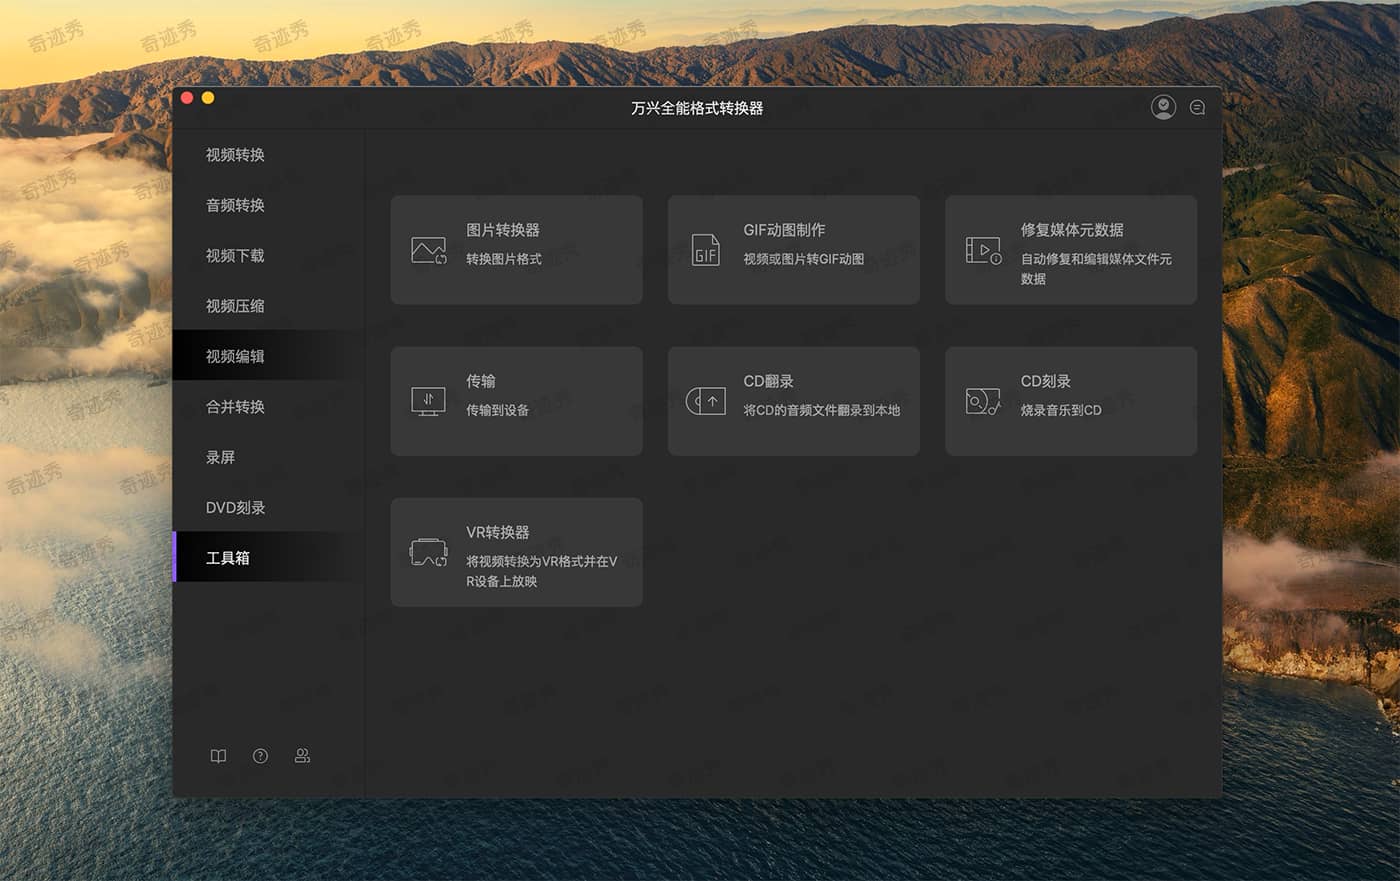
Task: Switch to 录屏 (Screen Record) tab
Action: click(x=220, y=457)
